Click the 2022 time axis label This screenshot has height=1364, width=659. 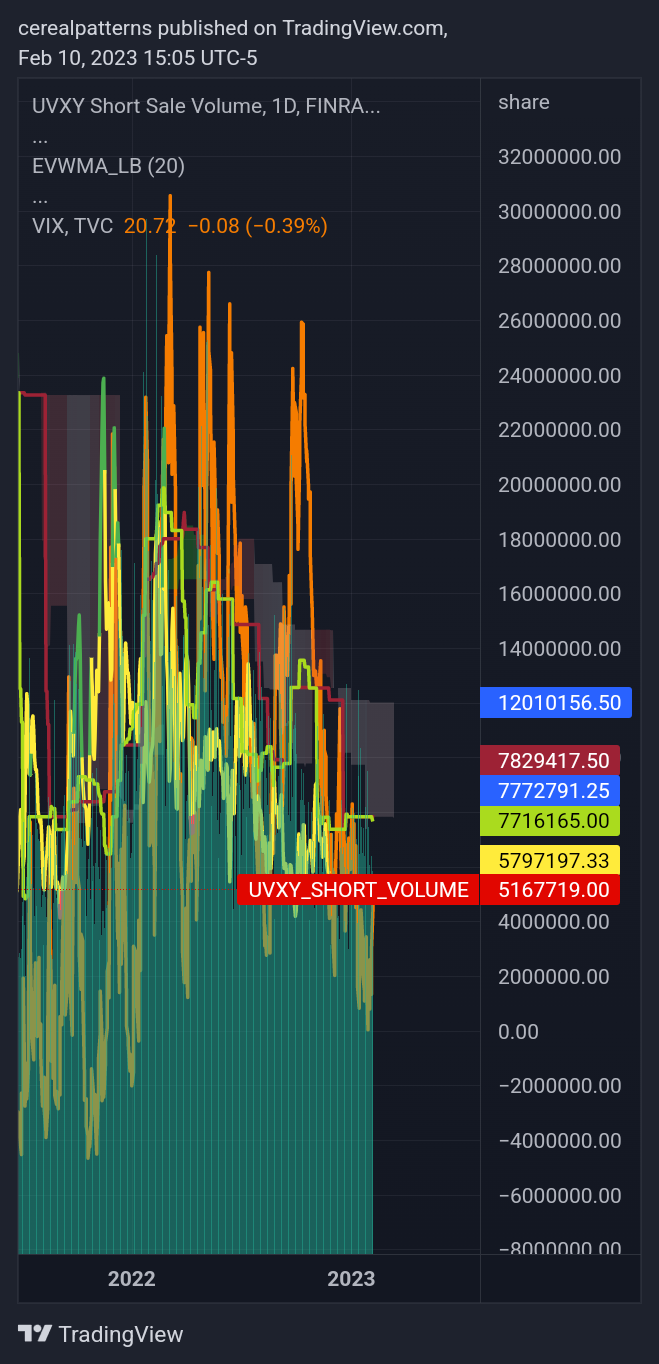point(131,1278)
